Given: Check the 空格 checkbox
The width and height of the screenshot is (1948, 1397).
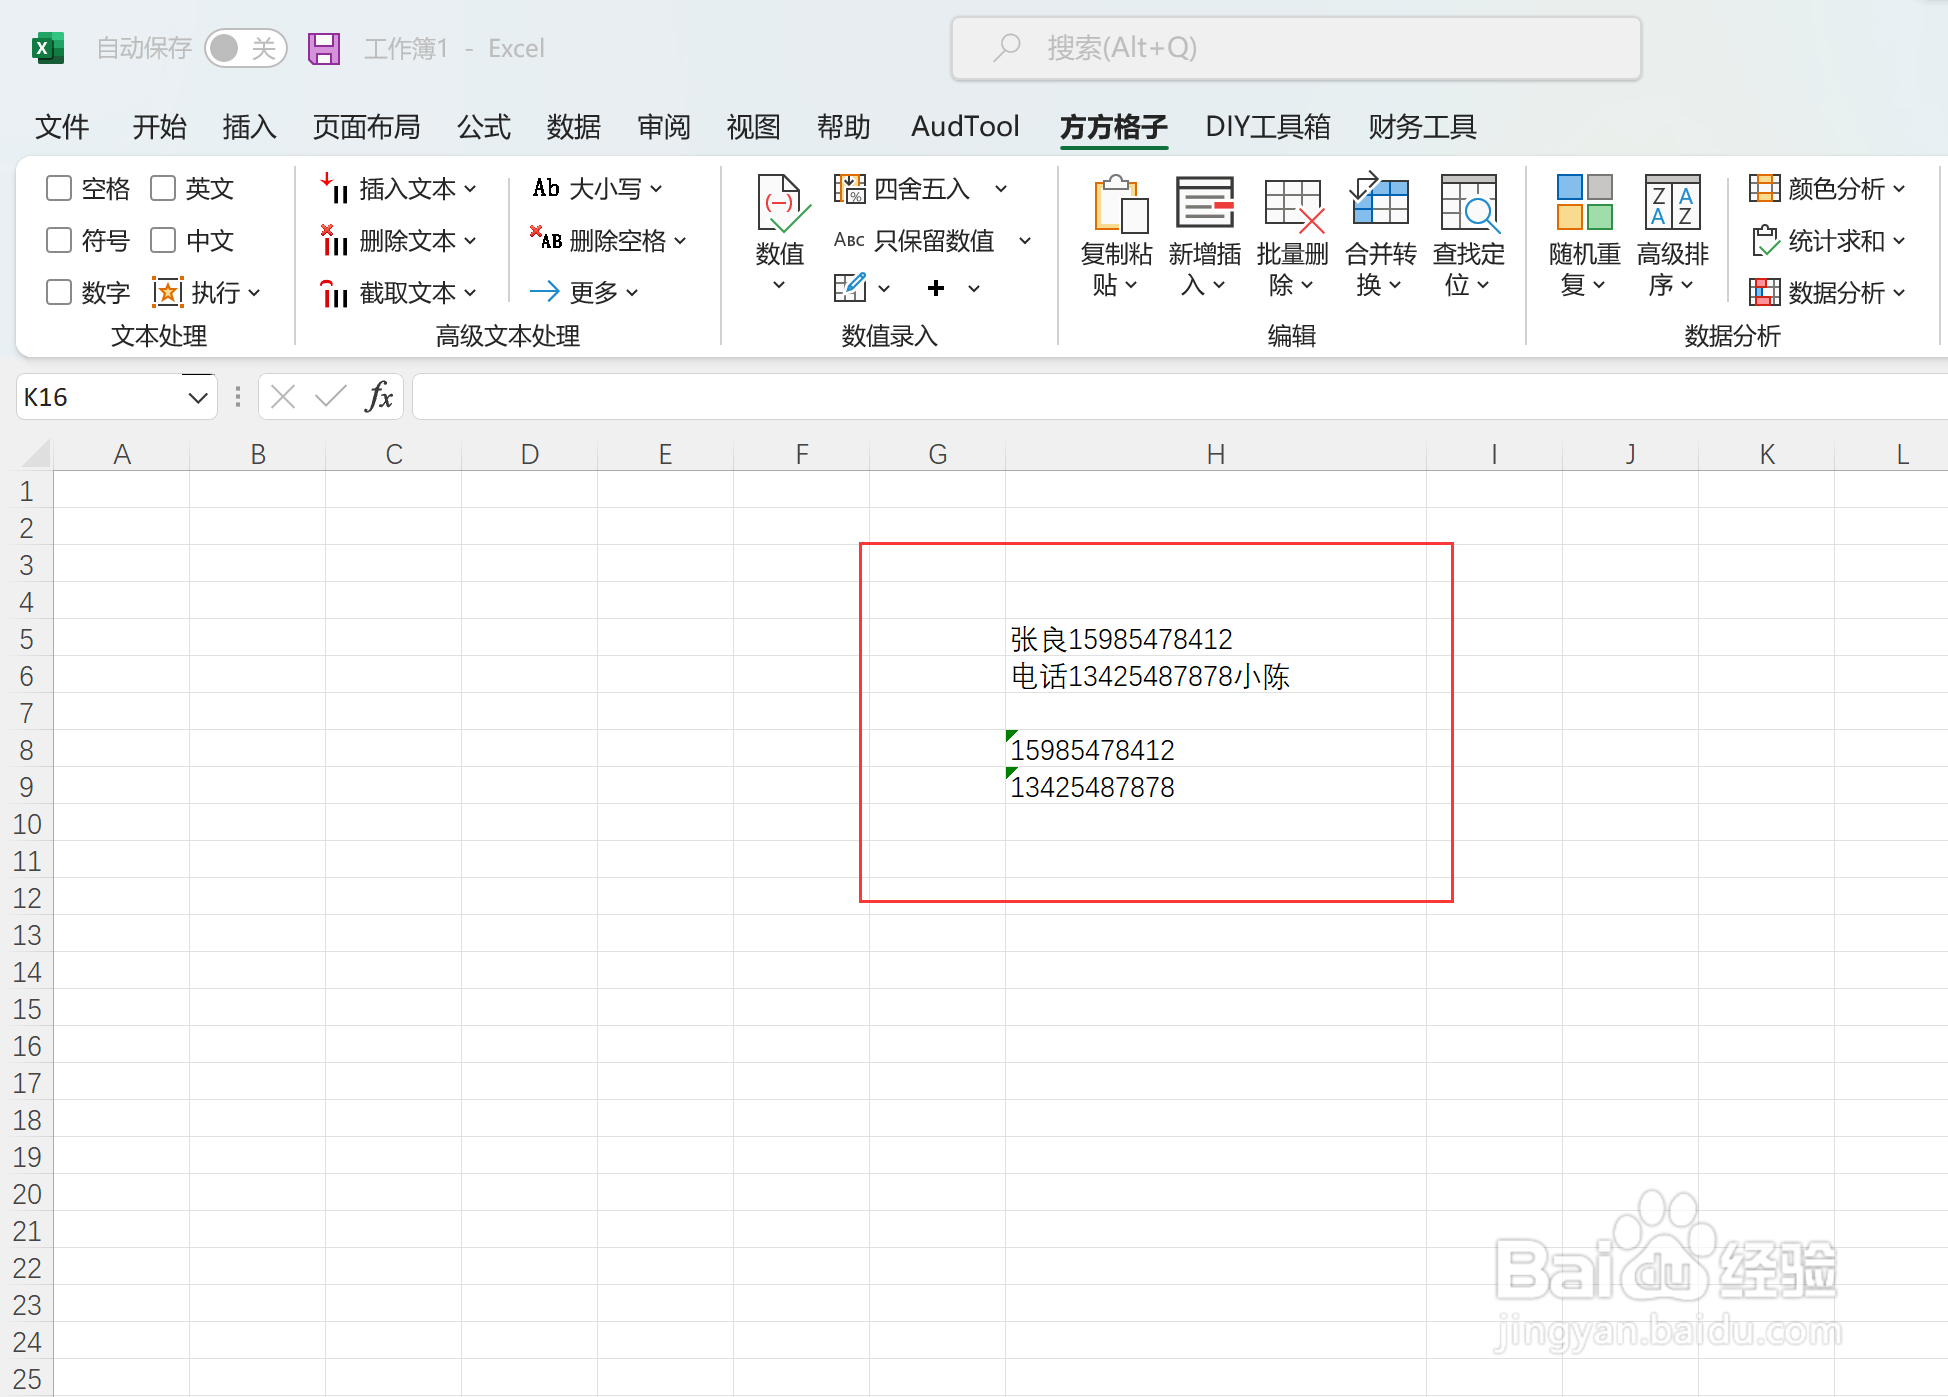Looking at the screenshot, I should 60,188.
